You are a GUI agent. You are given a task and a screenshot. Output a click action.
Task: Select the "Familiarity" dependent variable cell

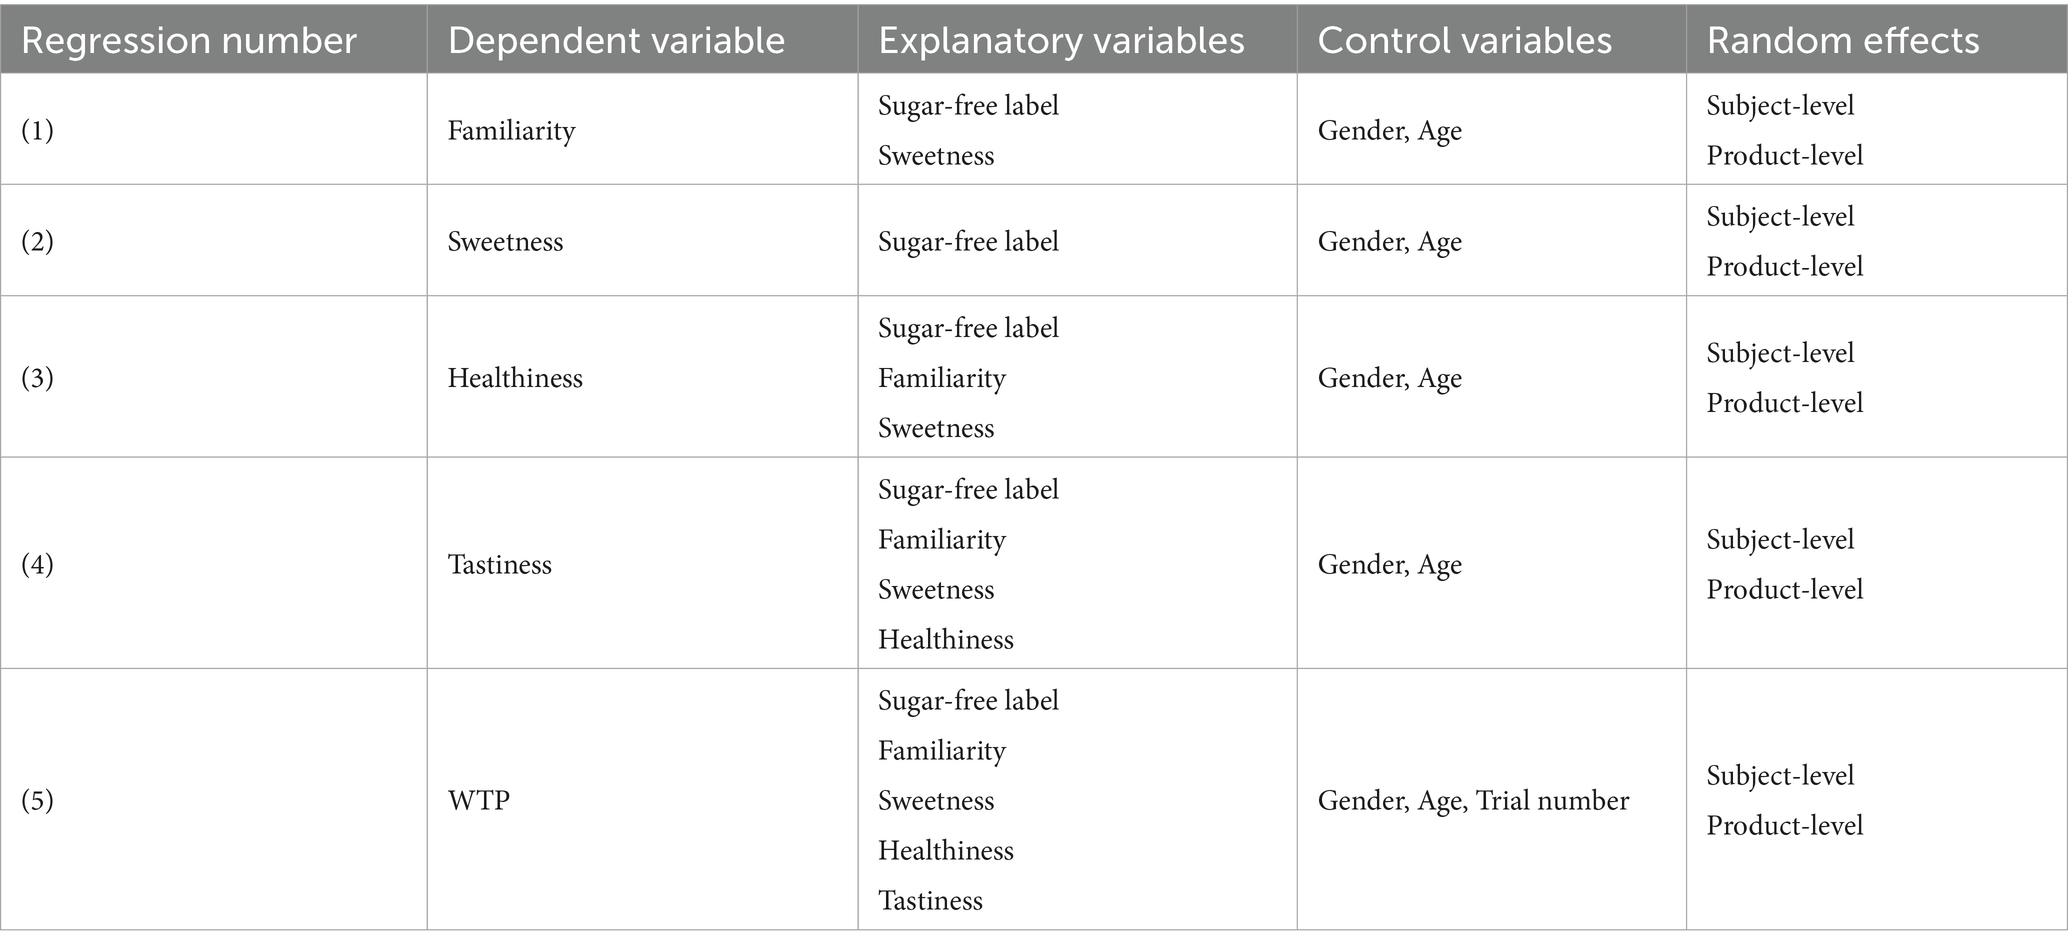pyautogui.click(x=511, y=131)
